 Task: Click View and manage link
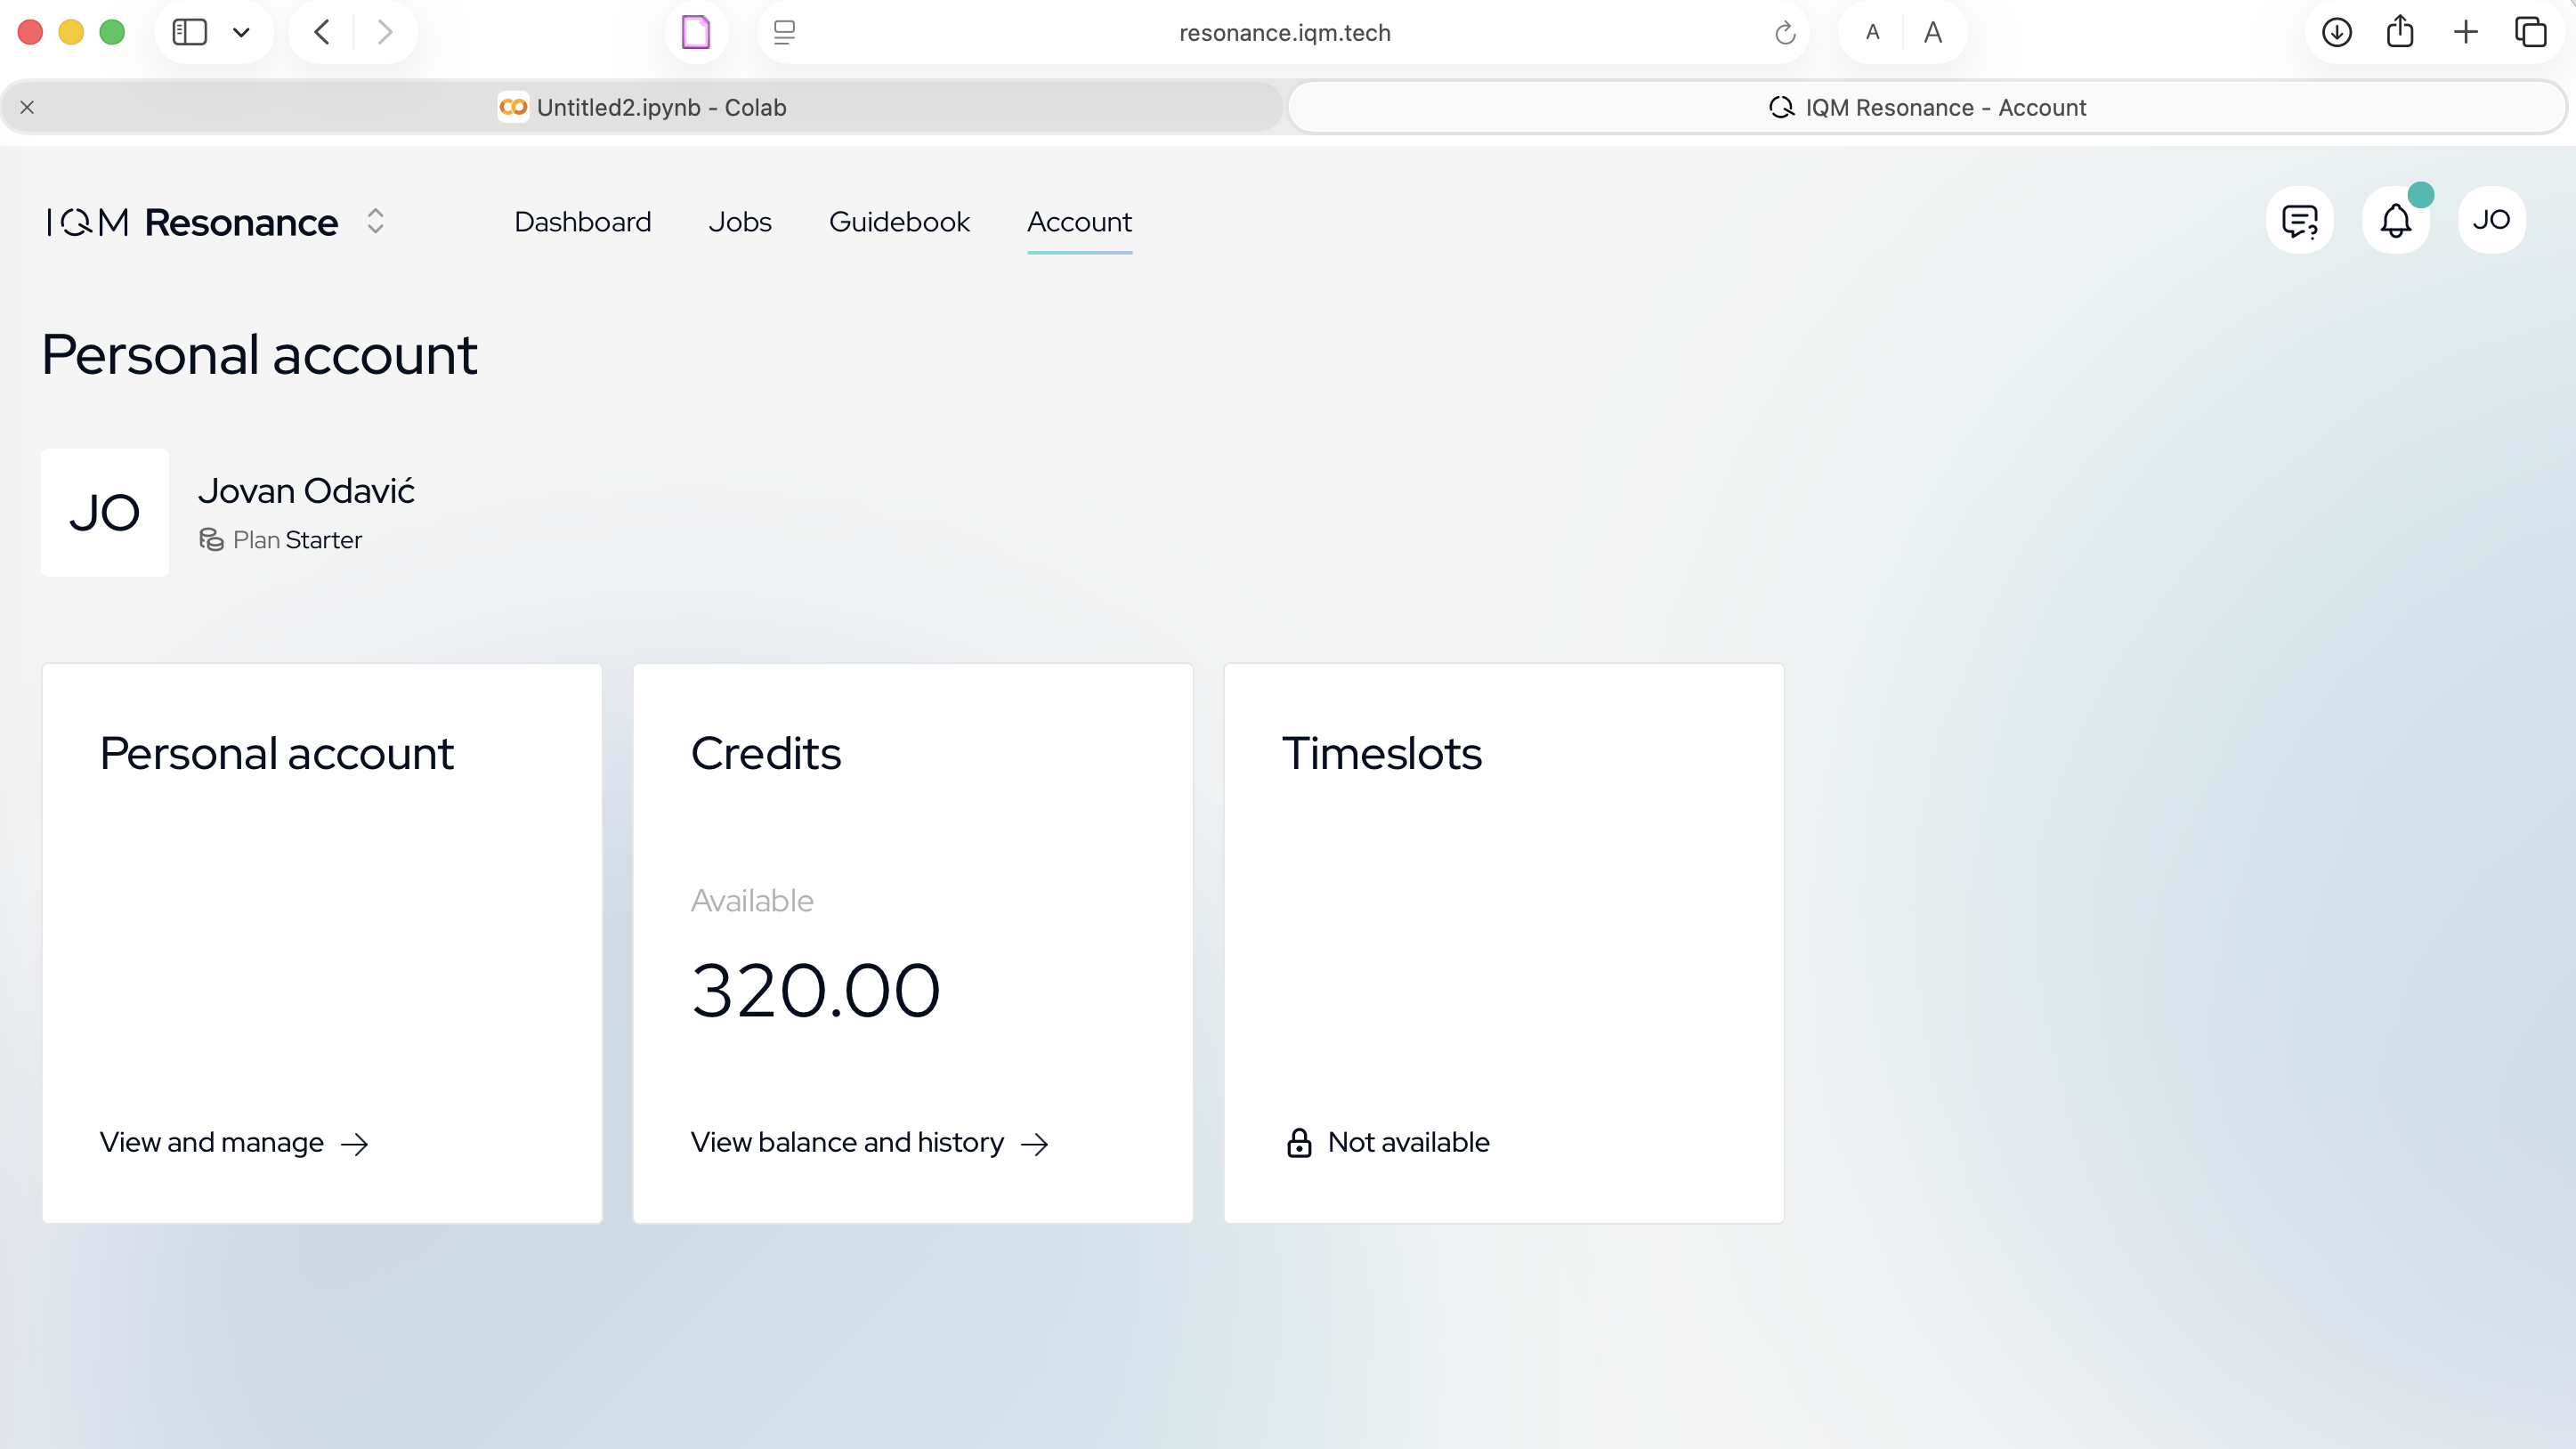234,1142
